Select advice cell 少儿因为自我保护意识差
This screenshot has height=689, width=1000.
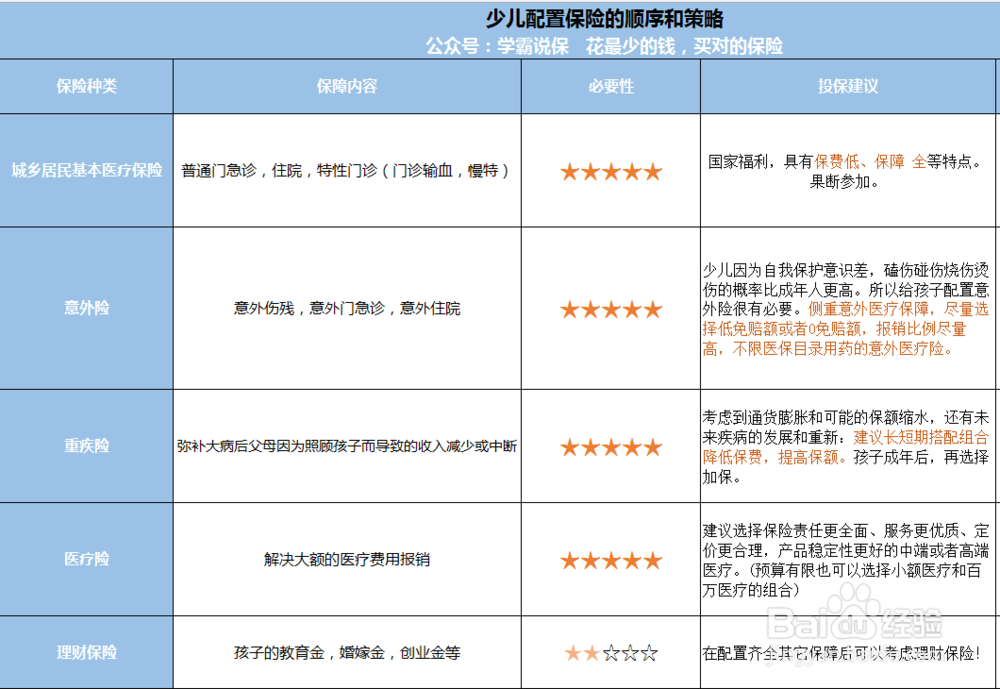[846, 309]
